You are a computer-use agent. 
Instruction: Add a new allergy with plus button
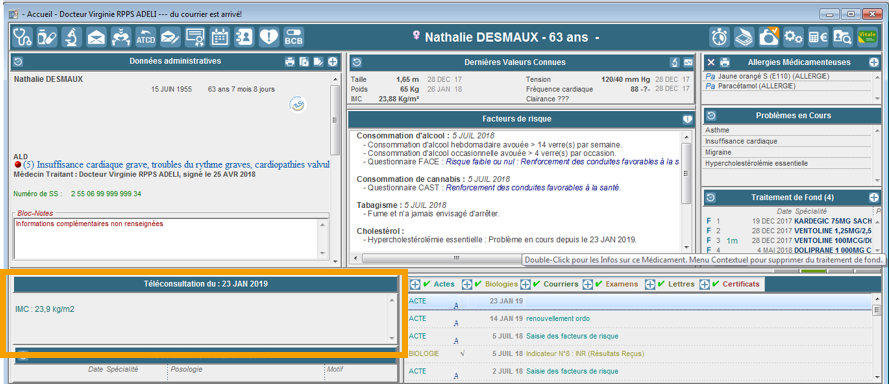[874, 62]
